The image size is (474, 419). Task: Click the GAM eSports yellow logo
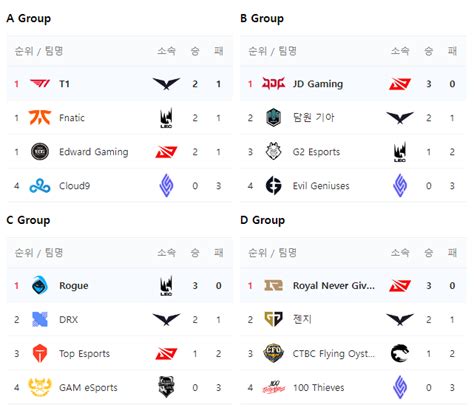coord(40,387)
